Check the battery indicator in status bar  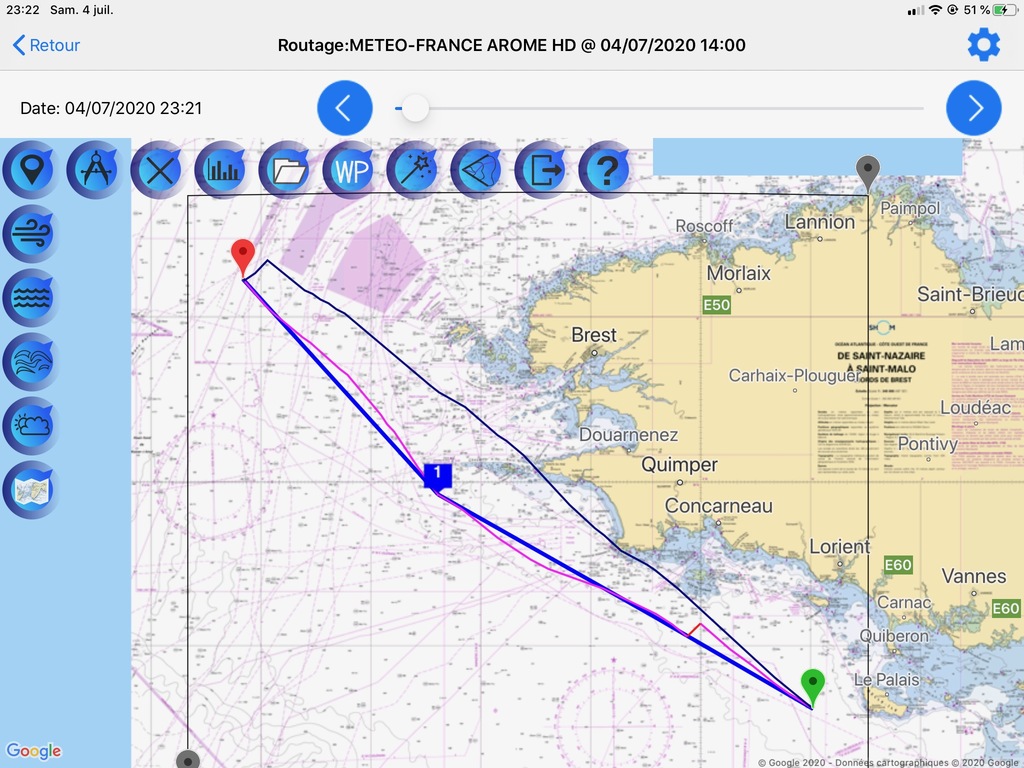[x=1004, y=10]
